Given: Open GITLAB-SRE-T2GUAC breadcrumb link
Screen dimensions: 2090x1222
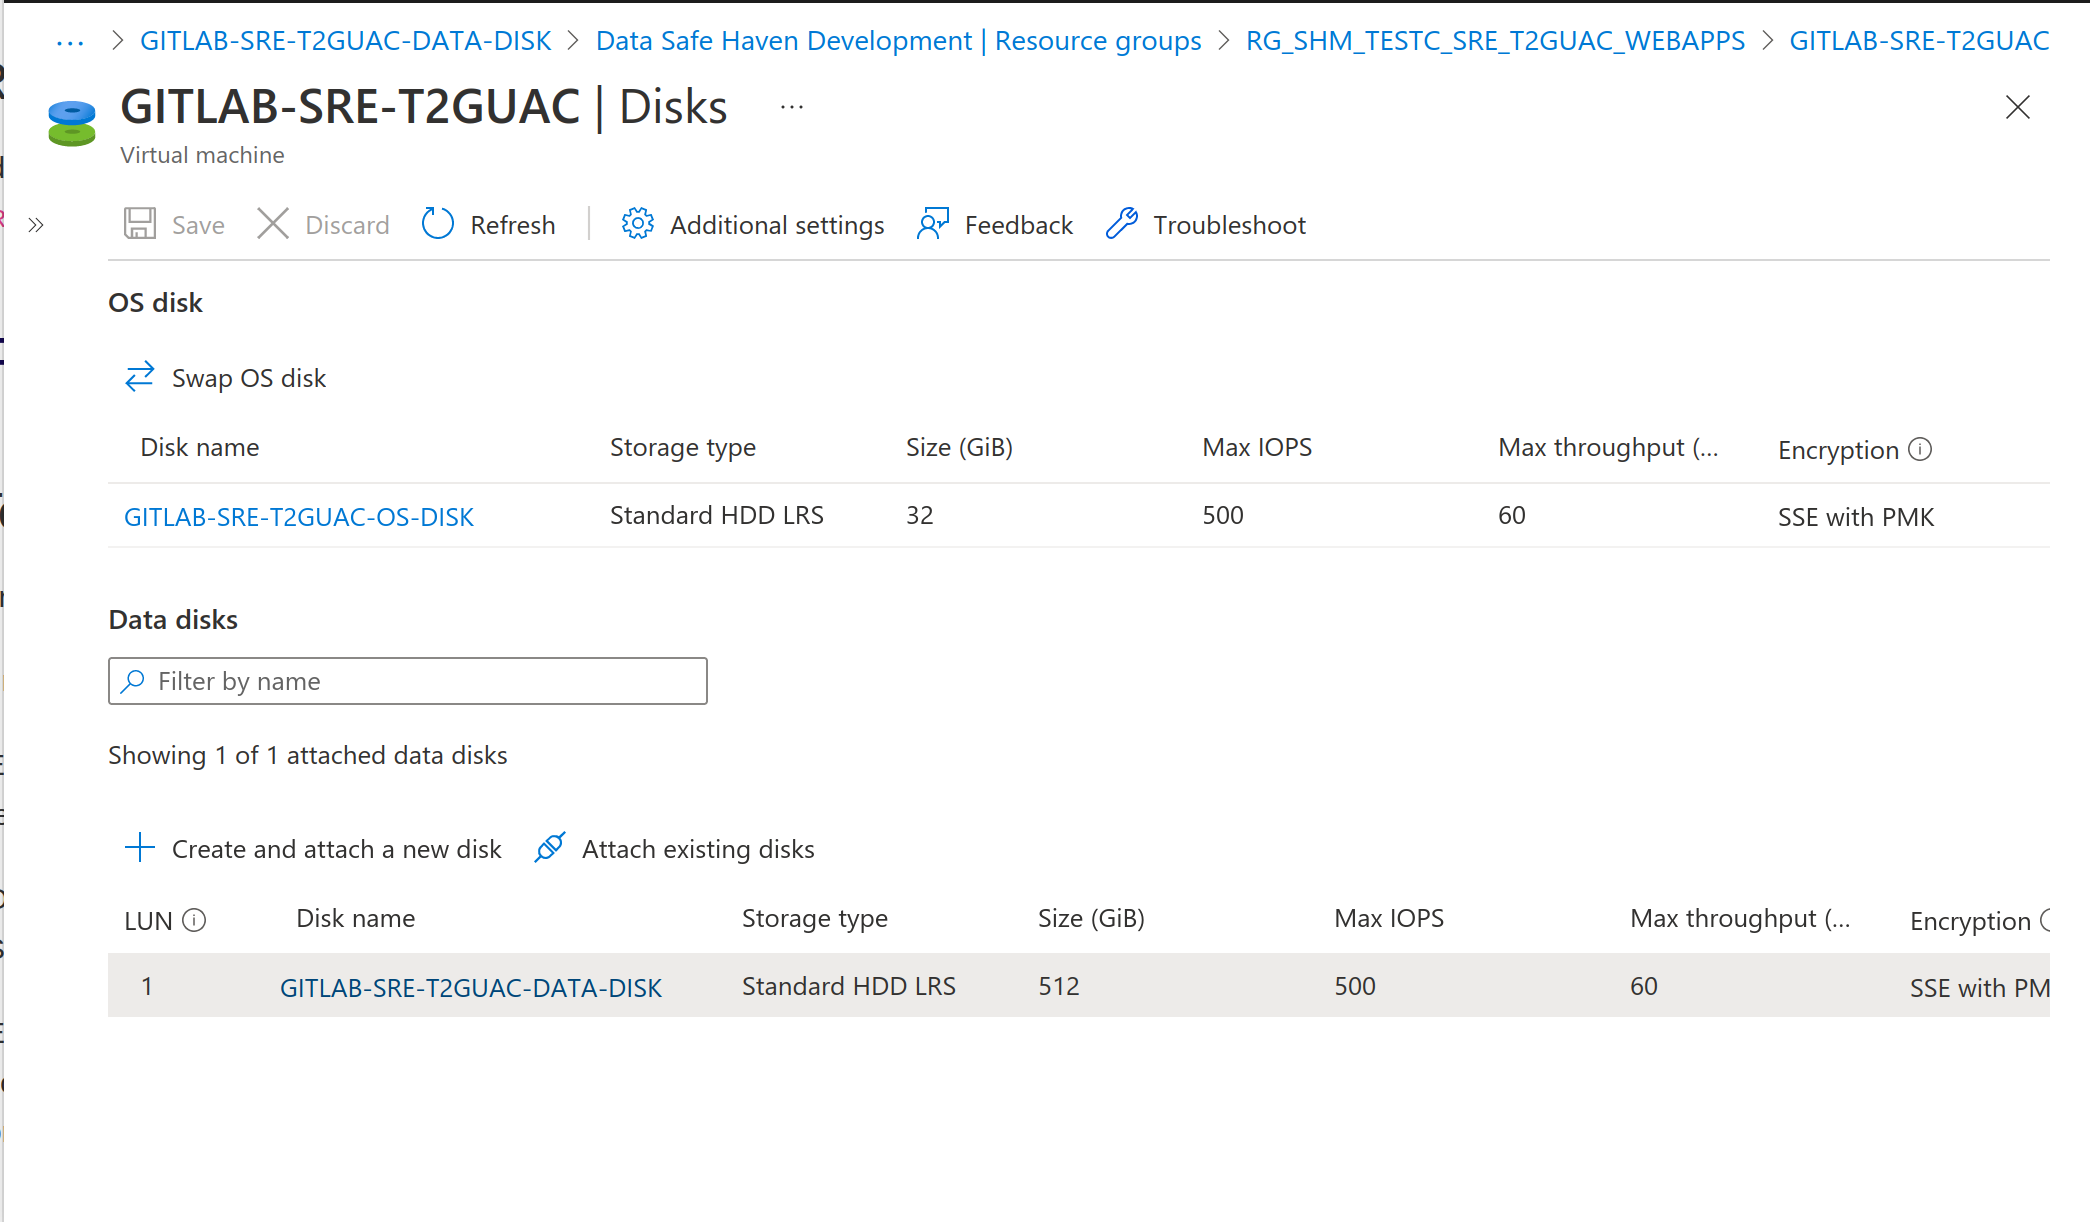Looking at the screenshot, I should [1919, 41].
